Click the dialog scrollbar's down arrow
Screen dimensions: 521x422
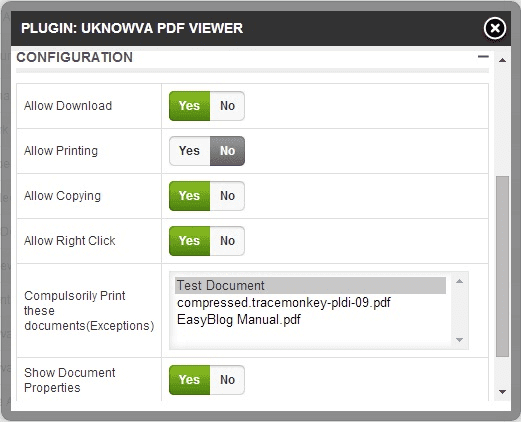(x=502, y=392)
